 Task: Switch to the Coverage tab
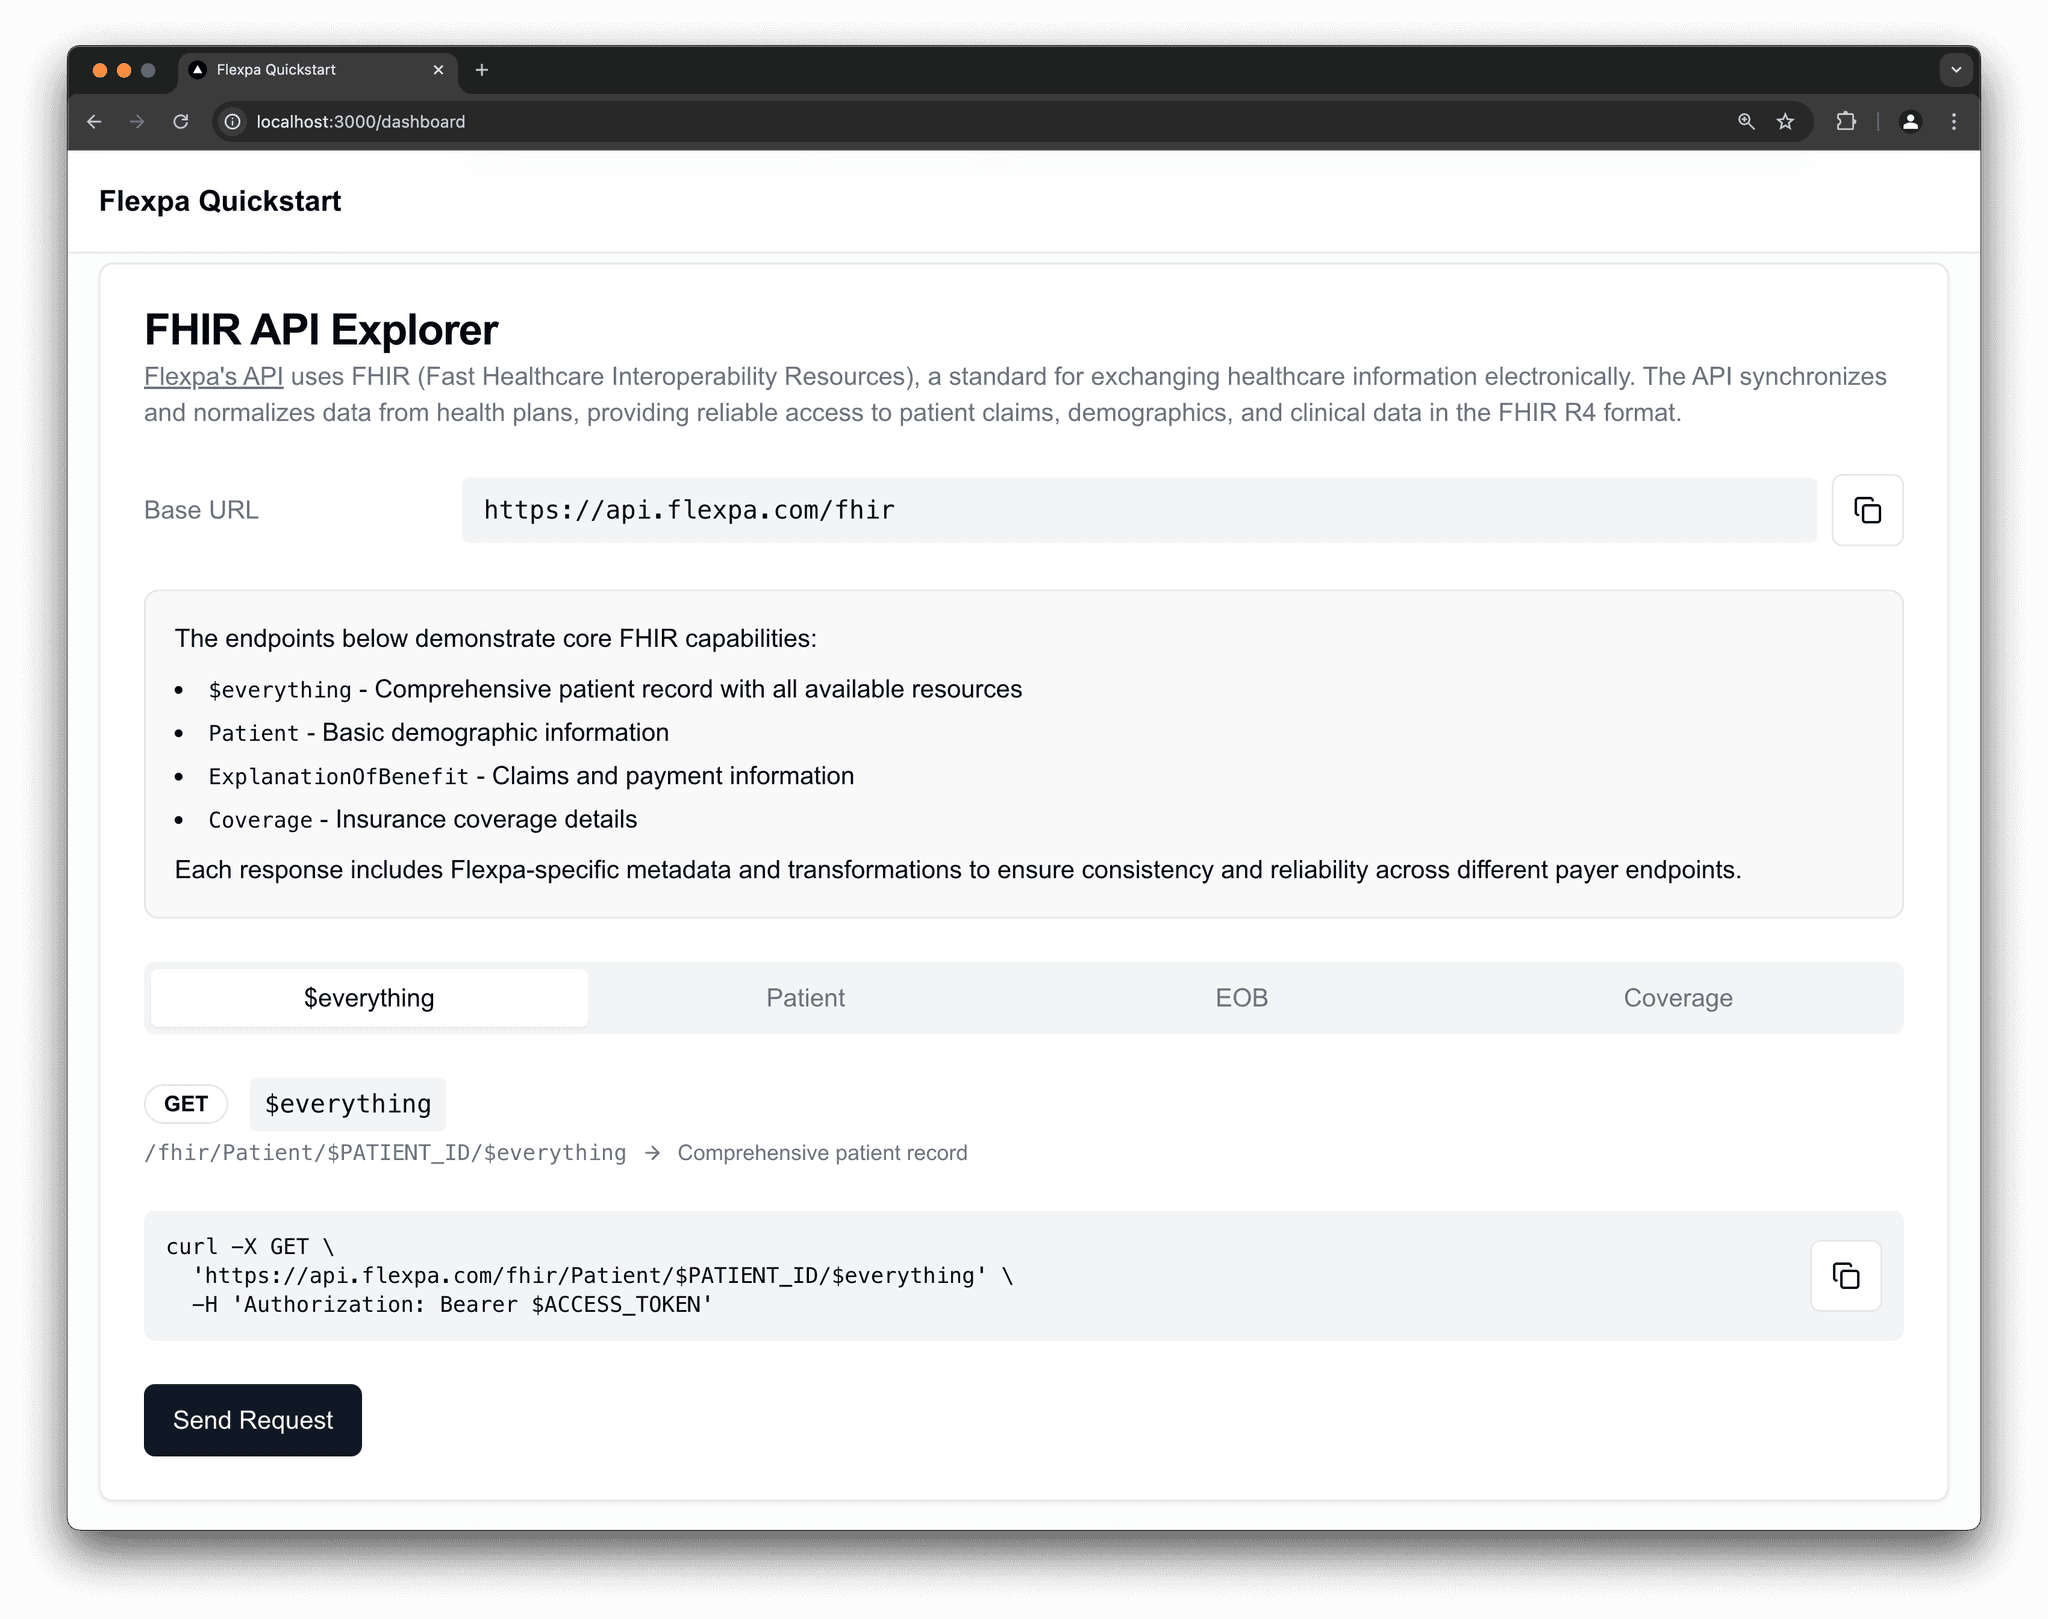click(x=1678, y=998)
